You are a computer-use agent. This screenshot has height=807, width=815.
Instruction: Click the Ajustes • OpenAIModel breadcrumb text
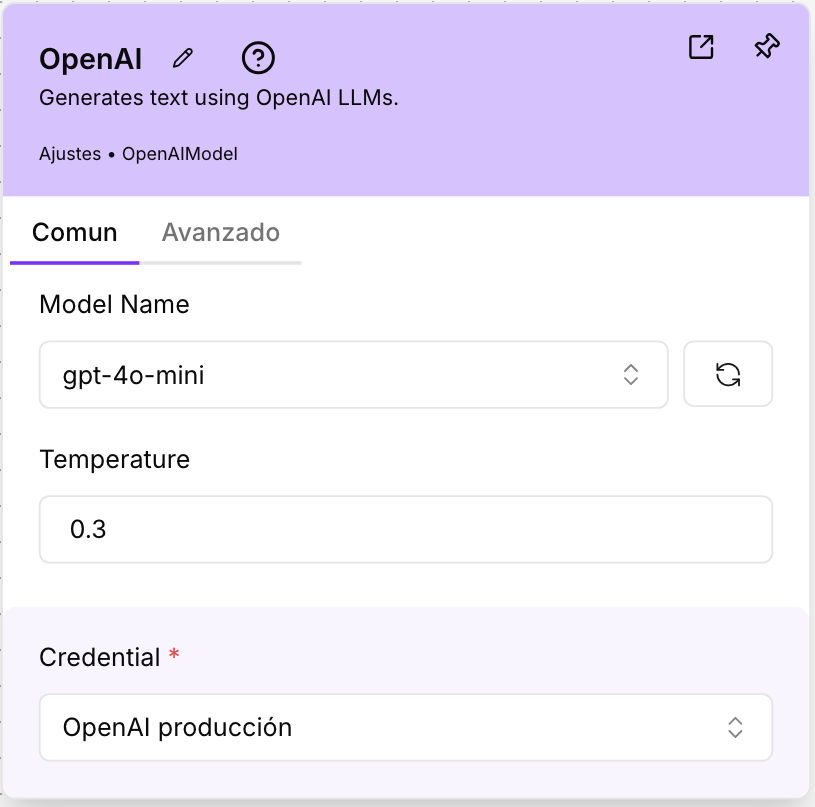point(138,154)
